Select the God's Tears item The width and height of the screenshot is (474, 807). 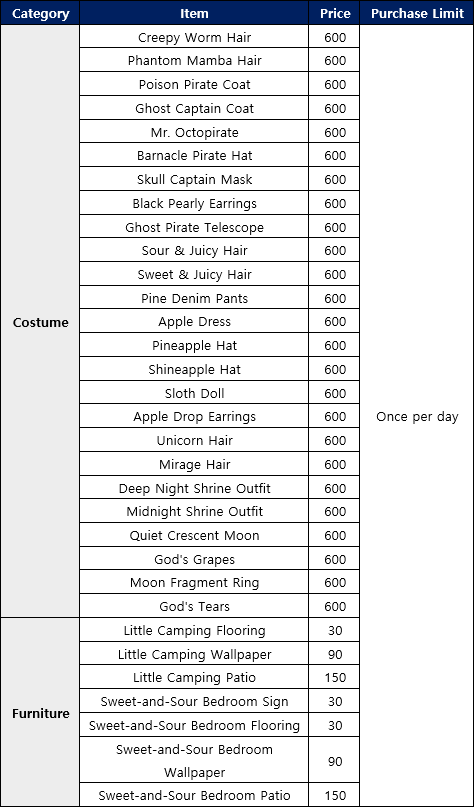tap(194, 606)
